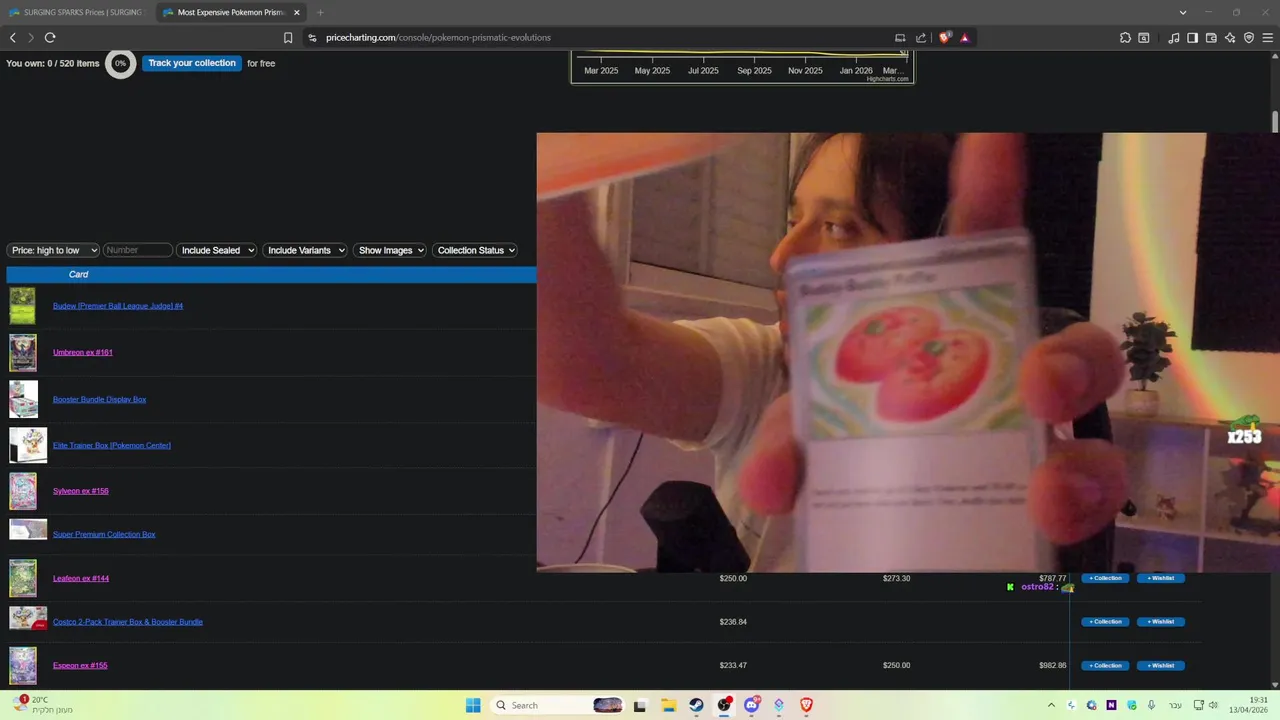Screen dimensions: 1280x720
Task: Open the Booster Bundle Display Box link
Action: (x=99, y=399)
